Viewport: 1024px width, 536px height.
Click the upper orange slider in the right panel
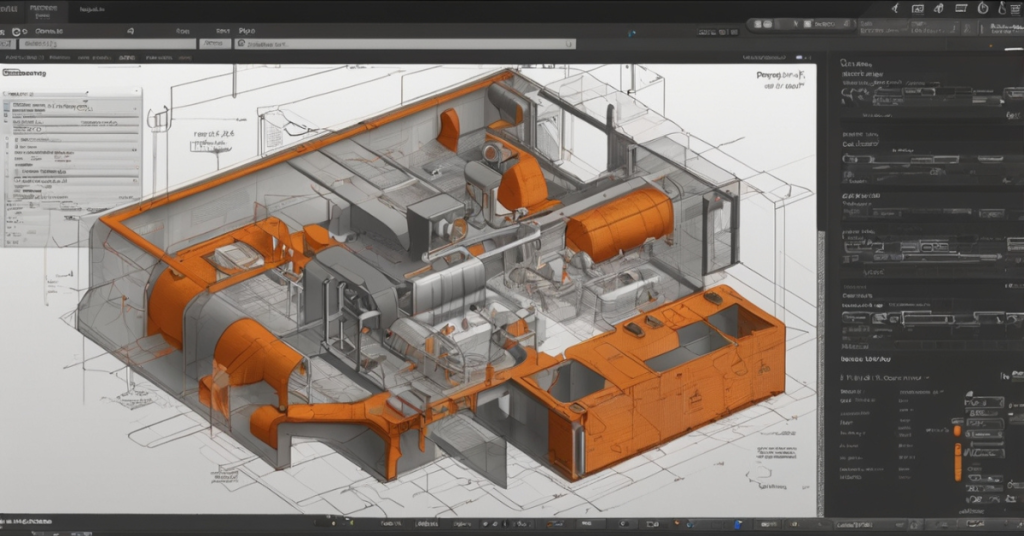coord(957,430)
